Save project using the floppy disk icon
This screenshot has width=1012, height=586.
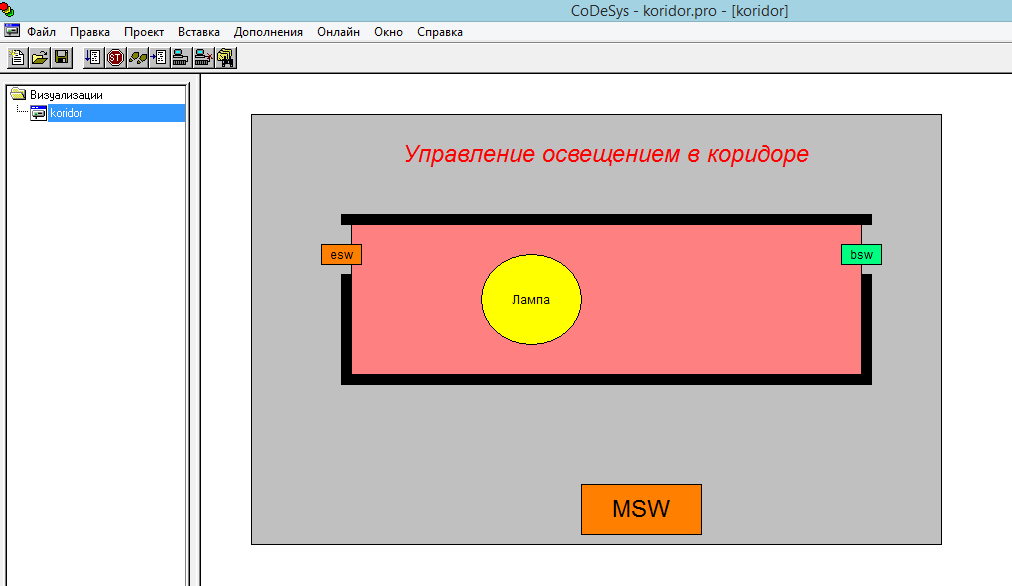61,57
